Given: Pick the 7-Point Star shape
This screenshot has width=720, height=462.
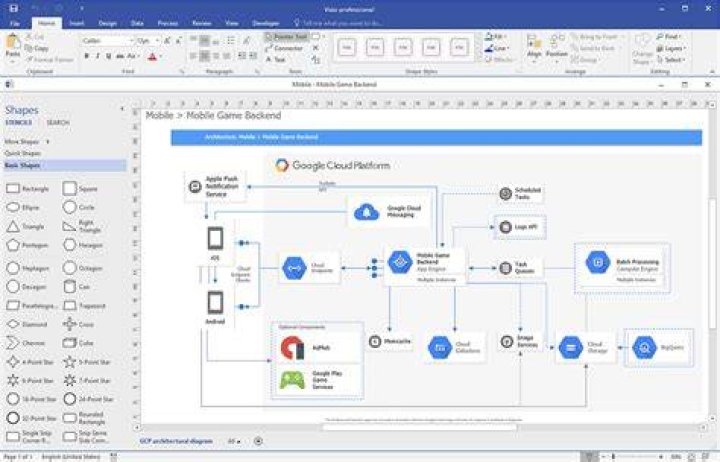Looking at the screenshot, I should 87,381.
